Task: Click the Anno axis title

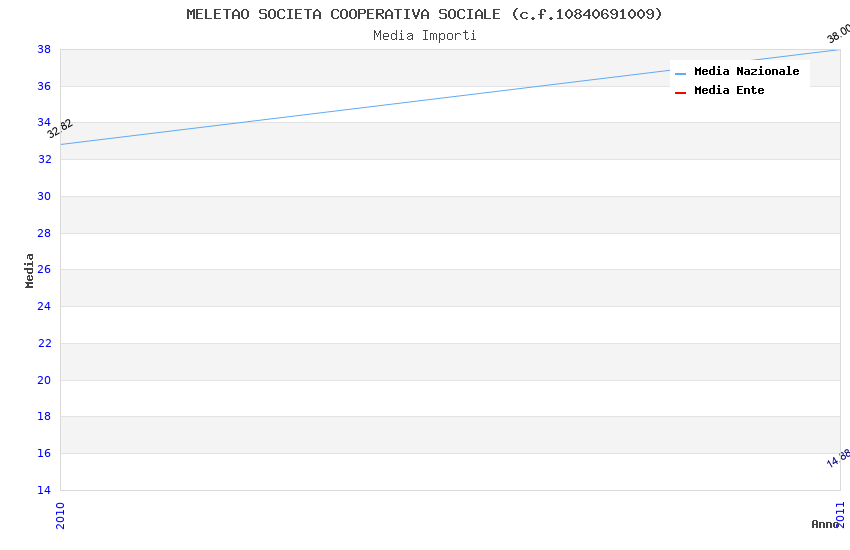Action: pos(825,524)
